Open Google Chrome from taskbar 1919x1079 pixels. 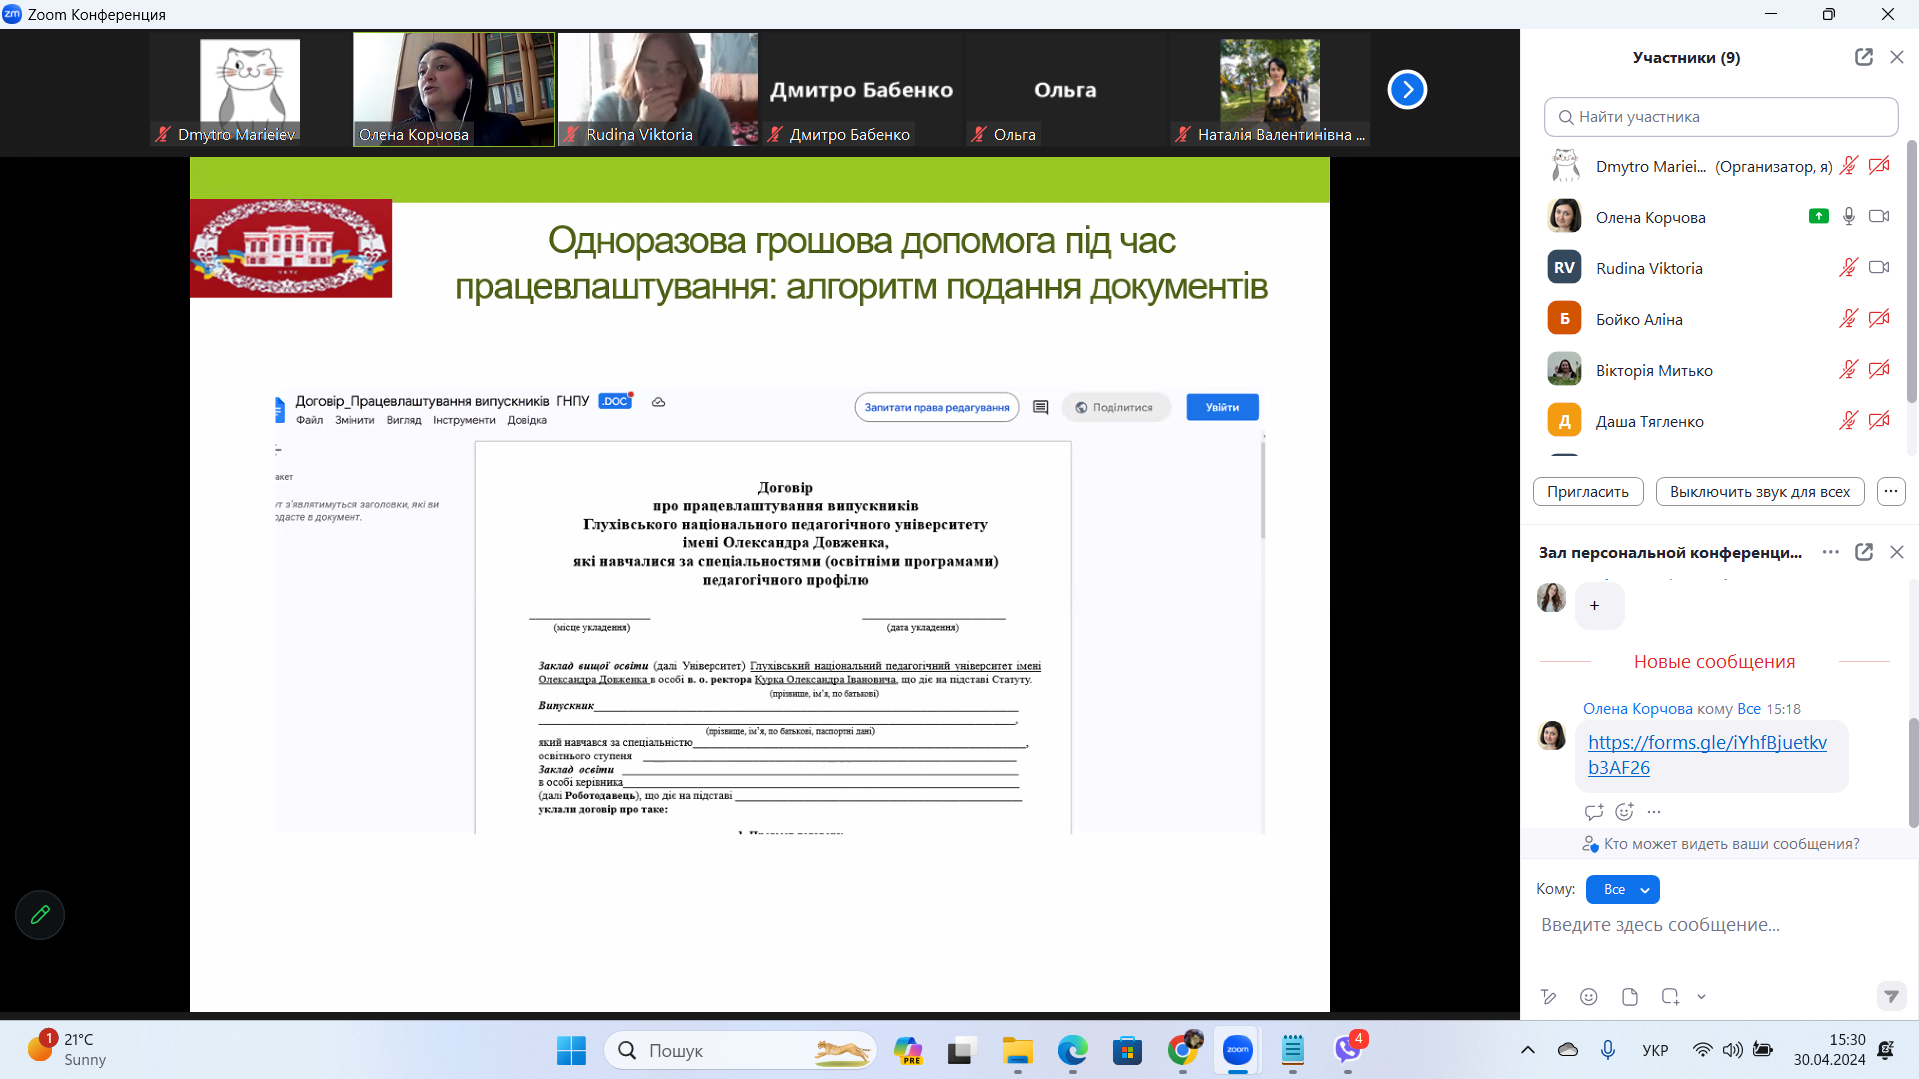pyautogui.click(x=1183, y=1050)
